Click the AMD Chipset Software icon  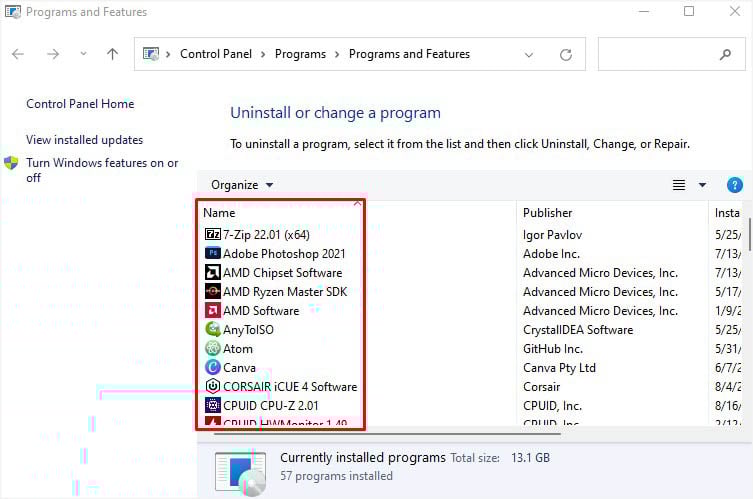213,272
